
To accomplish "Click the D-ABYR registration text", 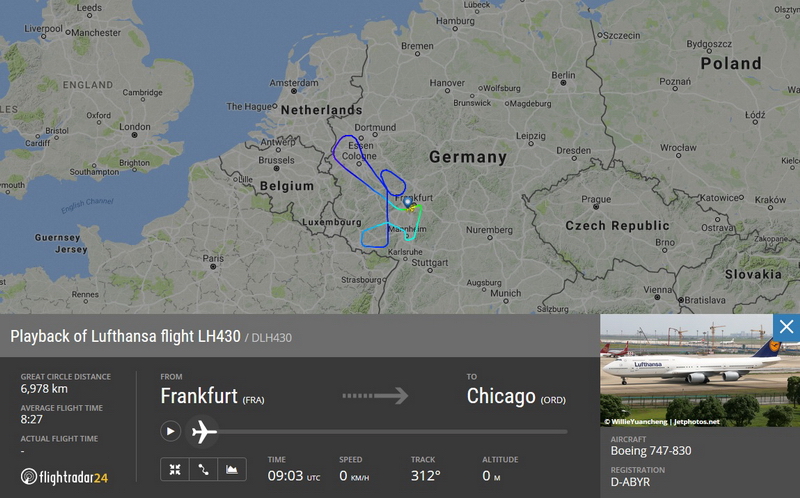I will (x=630, y=482).
